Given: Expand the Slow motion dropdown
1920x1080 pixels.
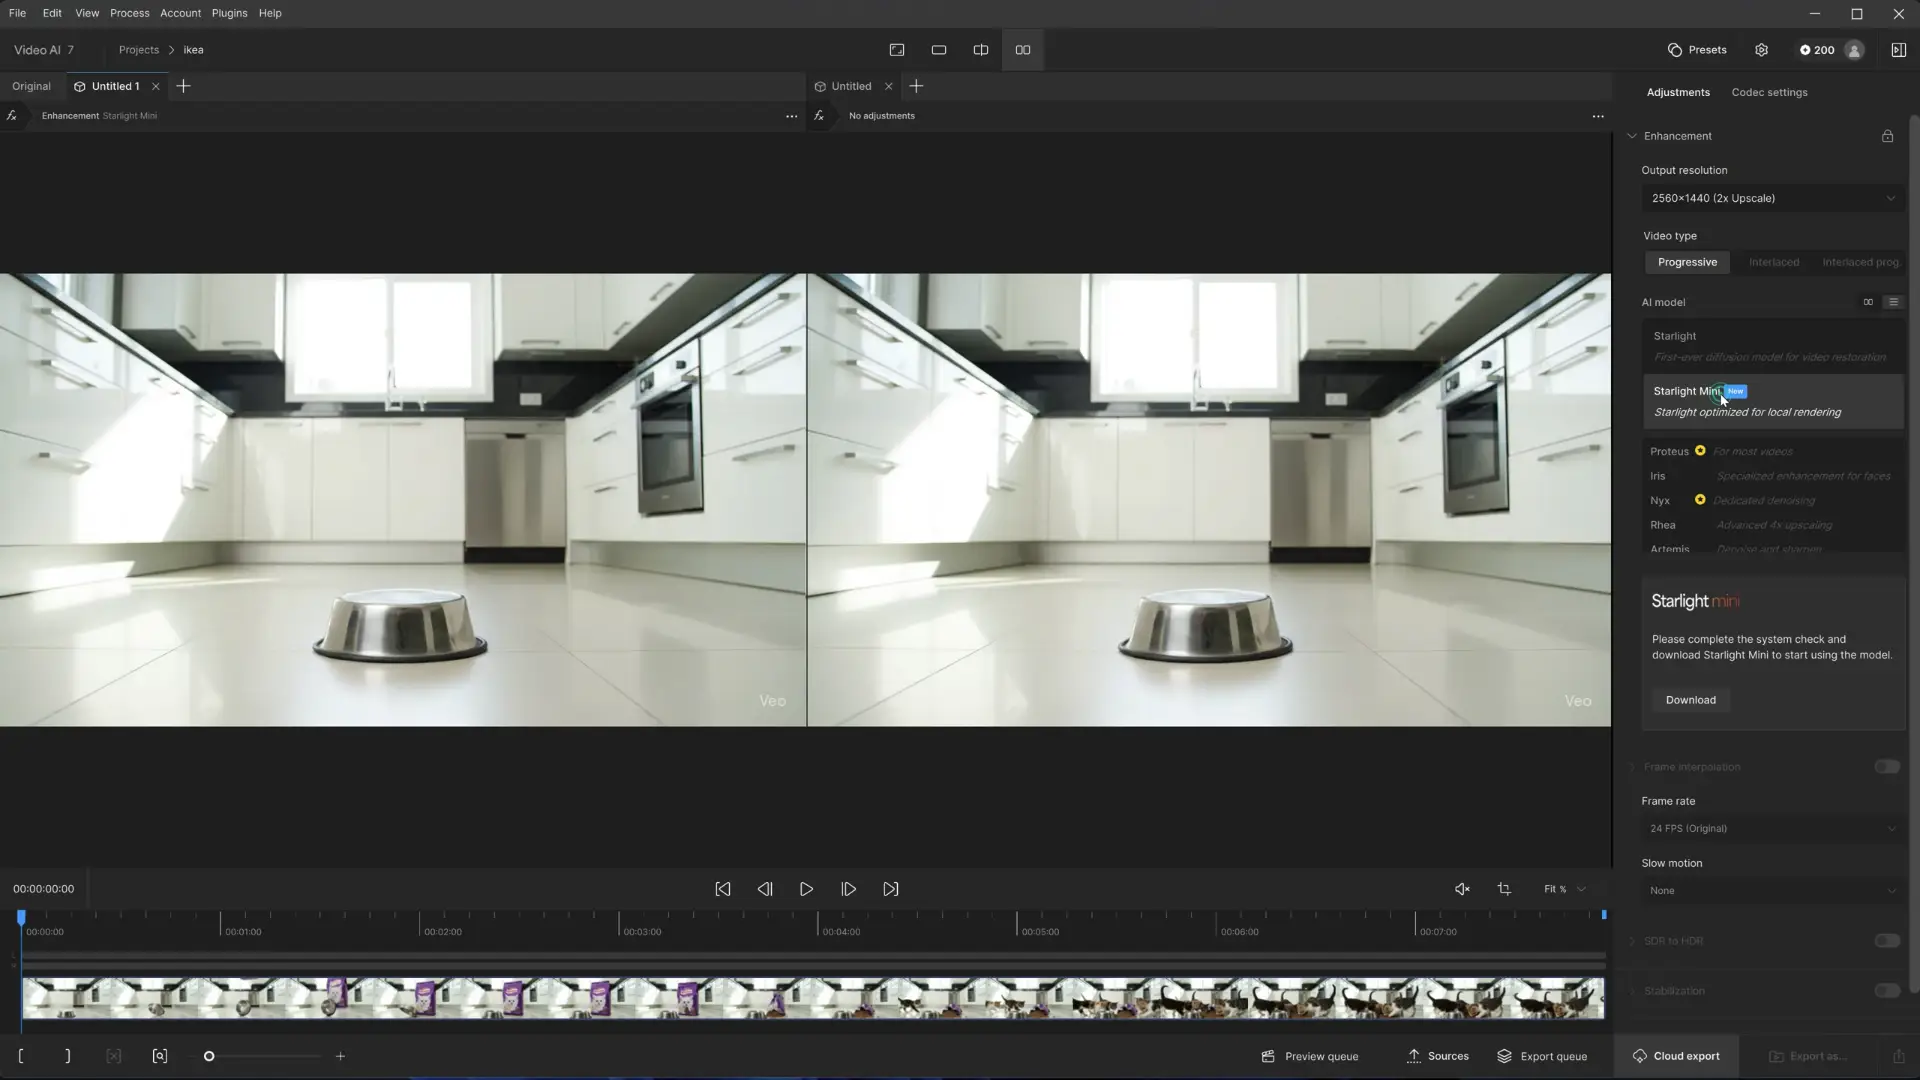Looking at the screenshot, I should (1772, 891).
